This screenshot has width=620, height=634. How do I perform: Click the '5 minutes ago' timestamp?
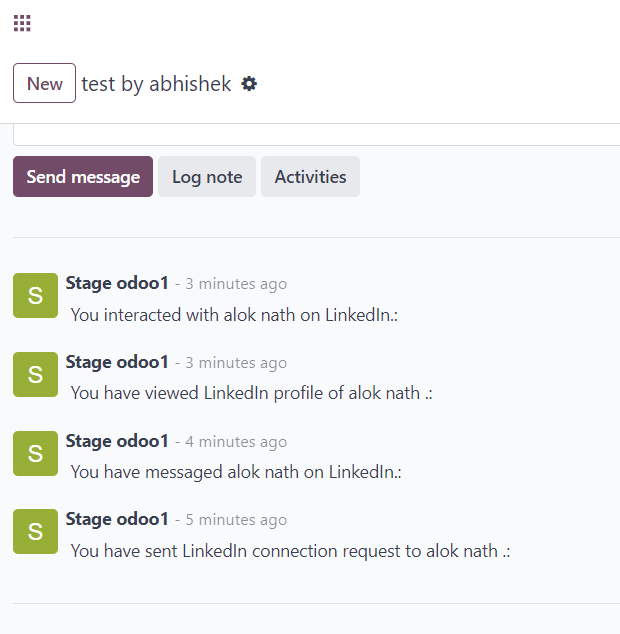point(236,520)
